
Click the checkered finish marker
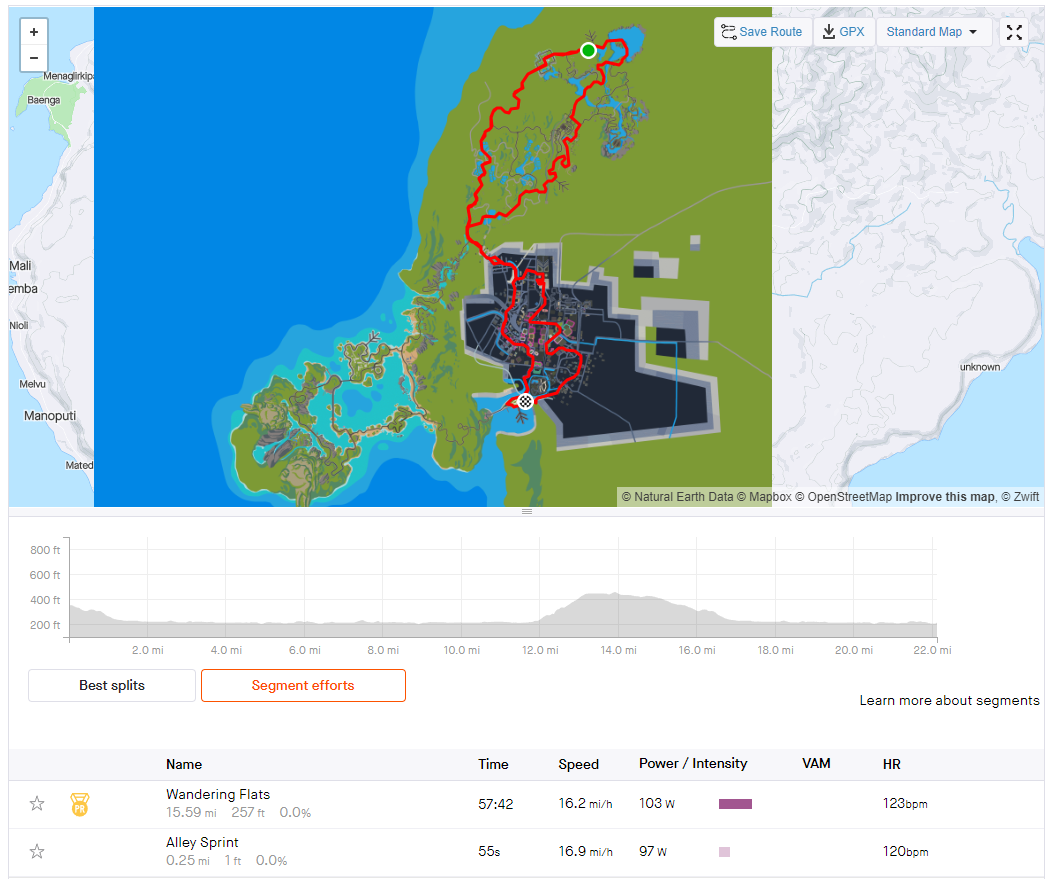pyautogui.click(x=526, y=401)
